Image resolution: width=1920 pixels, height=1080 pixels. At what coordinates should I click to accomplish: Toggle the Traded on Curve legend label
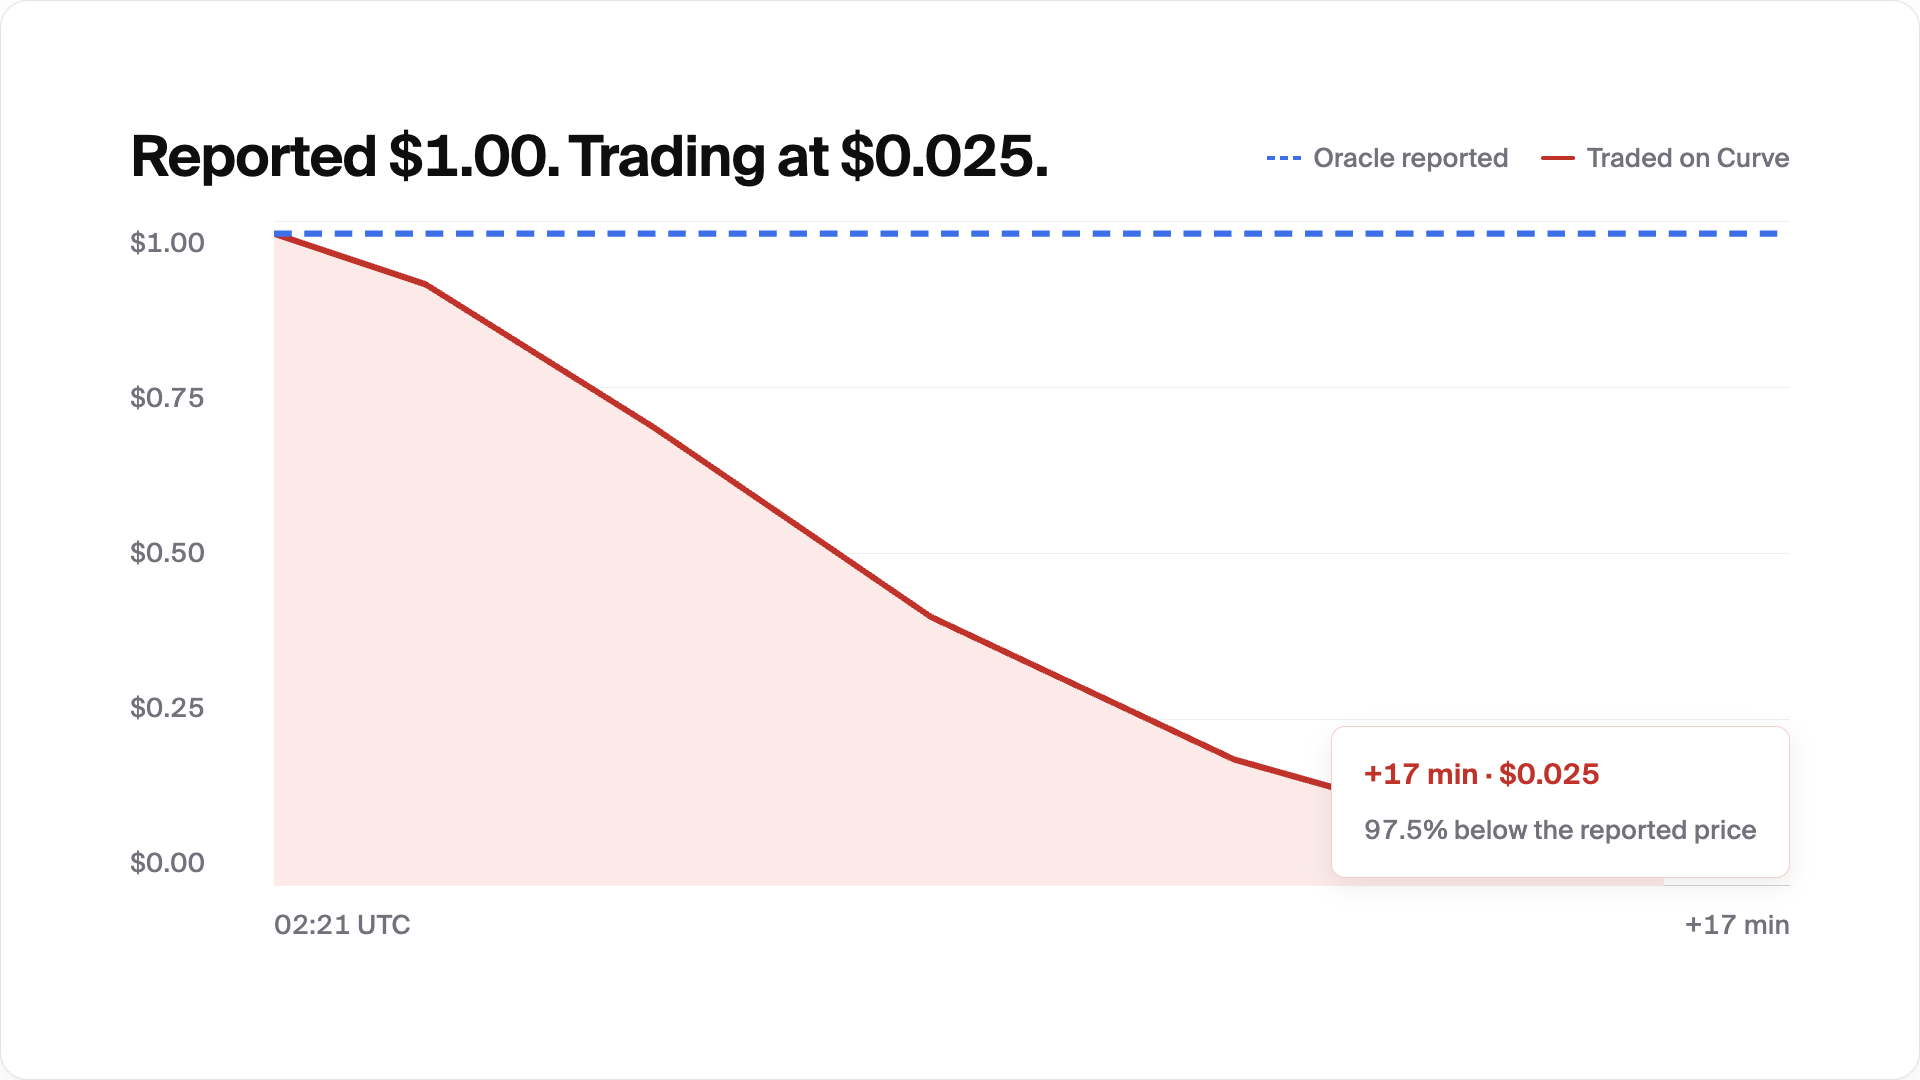(1687, 158)
